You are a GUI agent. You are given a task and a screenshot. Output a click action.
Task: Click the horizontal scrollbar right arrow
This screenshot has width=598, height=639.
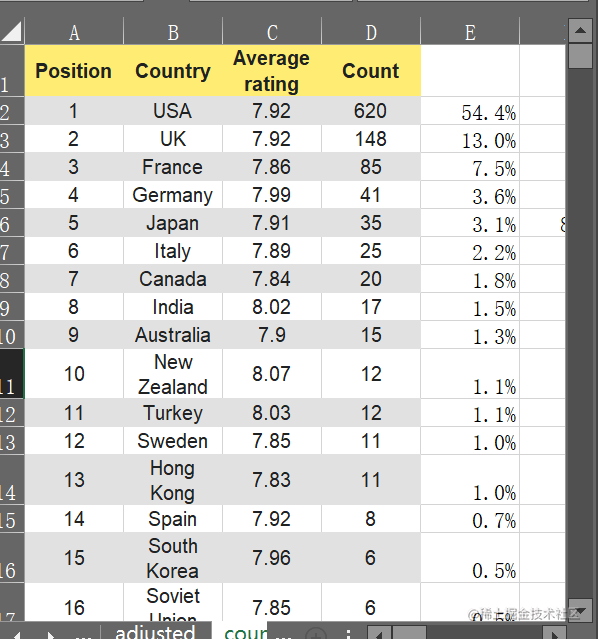click(x=554, y=633)
